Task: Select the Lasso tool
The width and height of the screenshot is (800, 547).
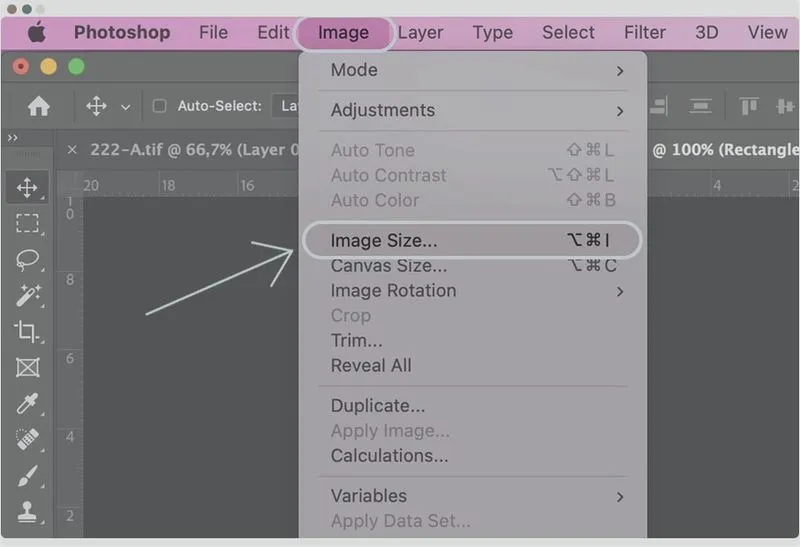Action: pos(27,259)
